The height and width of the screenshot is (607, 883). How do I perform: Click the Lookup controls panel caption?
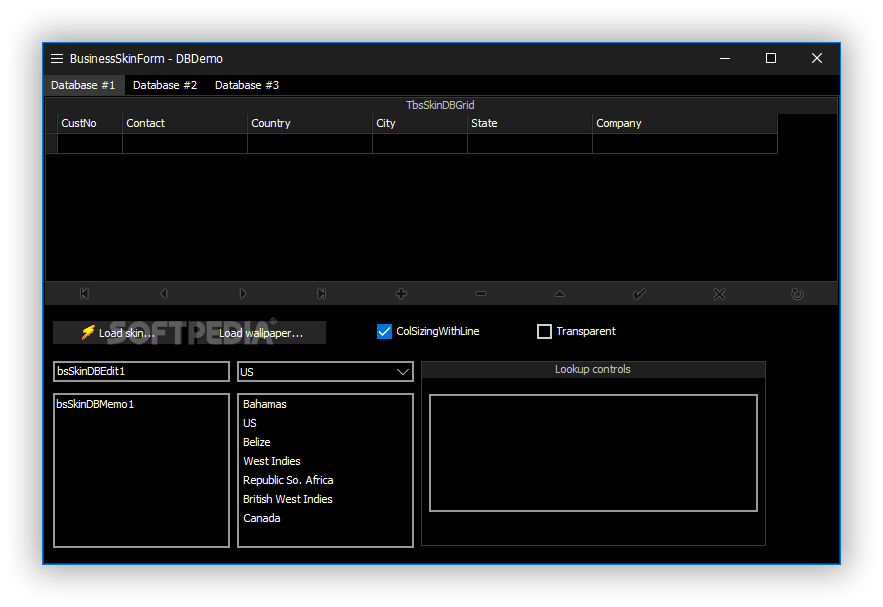pos(593,369)
